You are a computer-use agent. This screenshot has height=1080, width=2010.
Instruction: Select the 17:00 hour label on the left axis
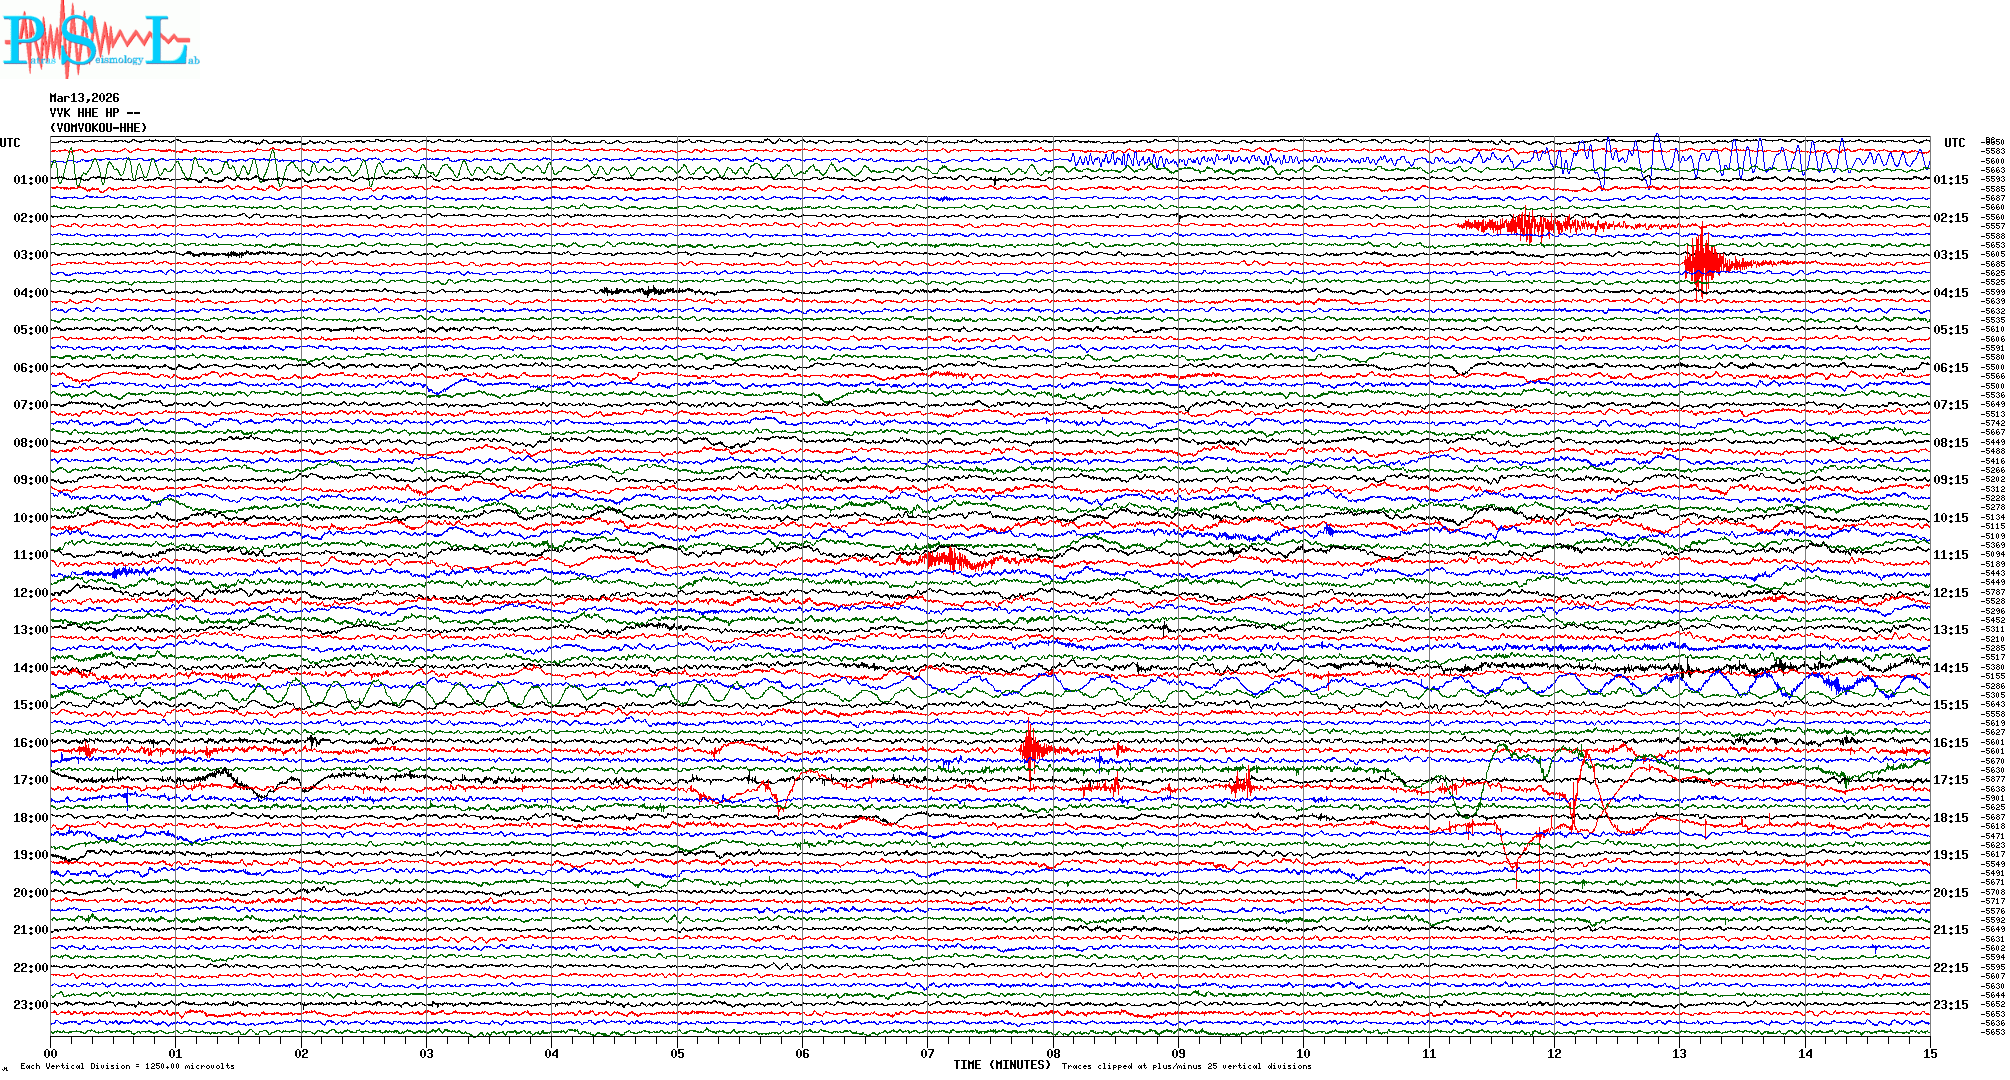(x=30, y=780)
